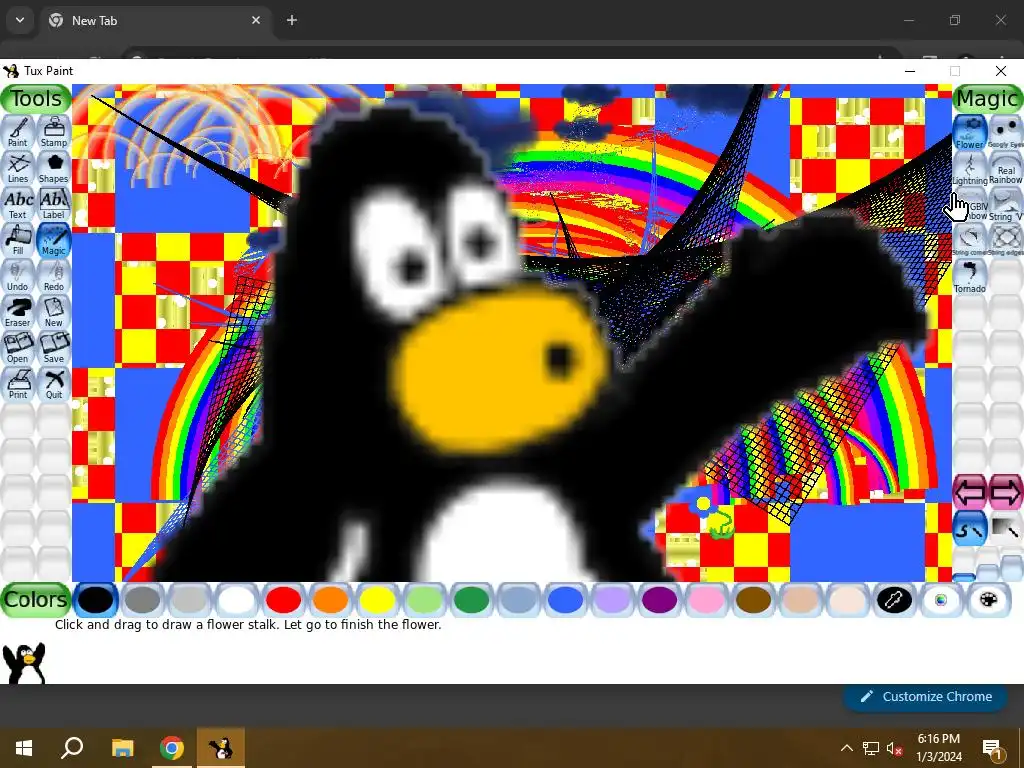This screenshot has width=1024, height=768.
Task: Click the Save book icon
Action: 54,348
